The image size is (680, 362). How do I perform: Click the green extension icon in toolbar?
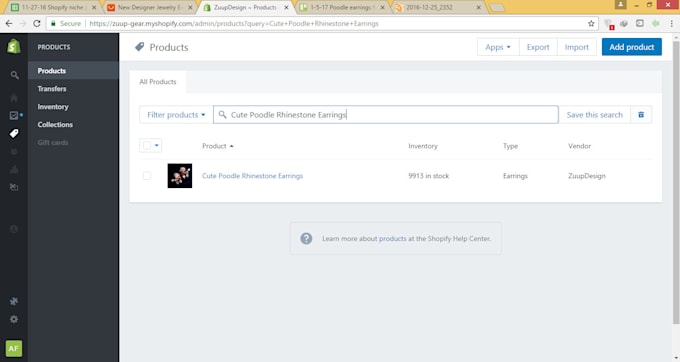(x=656, y=23)
